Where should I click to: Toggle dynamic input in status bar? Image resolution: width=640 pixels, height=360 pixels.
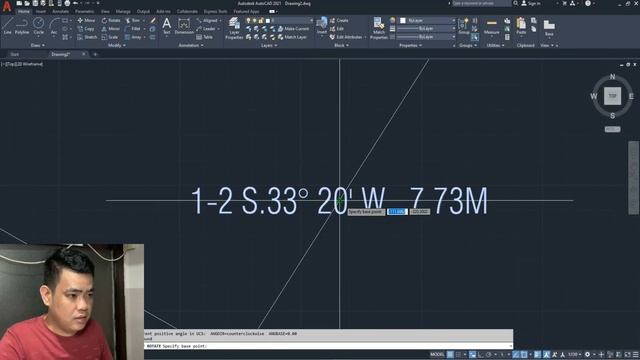click(x=472, y=354)
